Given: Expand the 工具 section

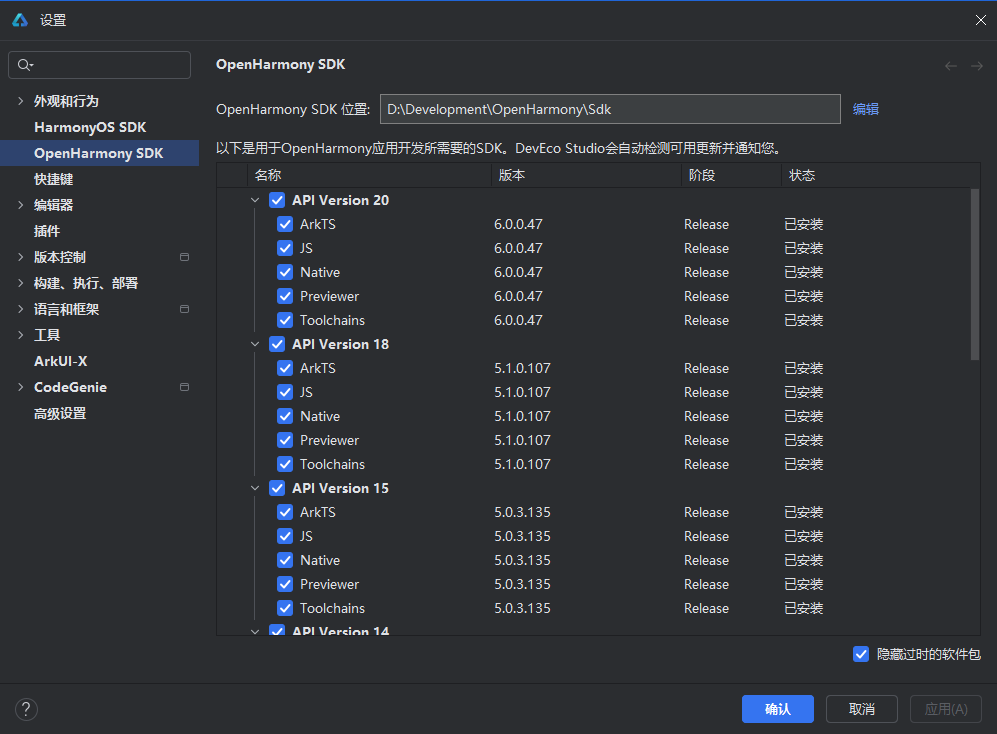Looking at the screenshot, I should click(x=20, y=335).
